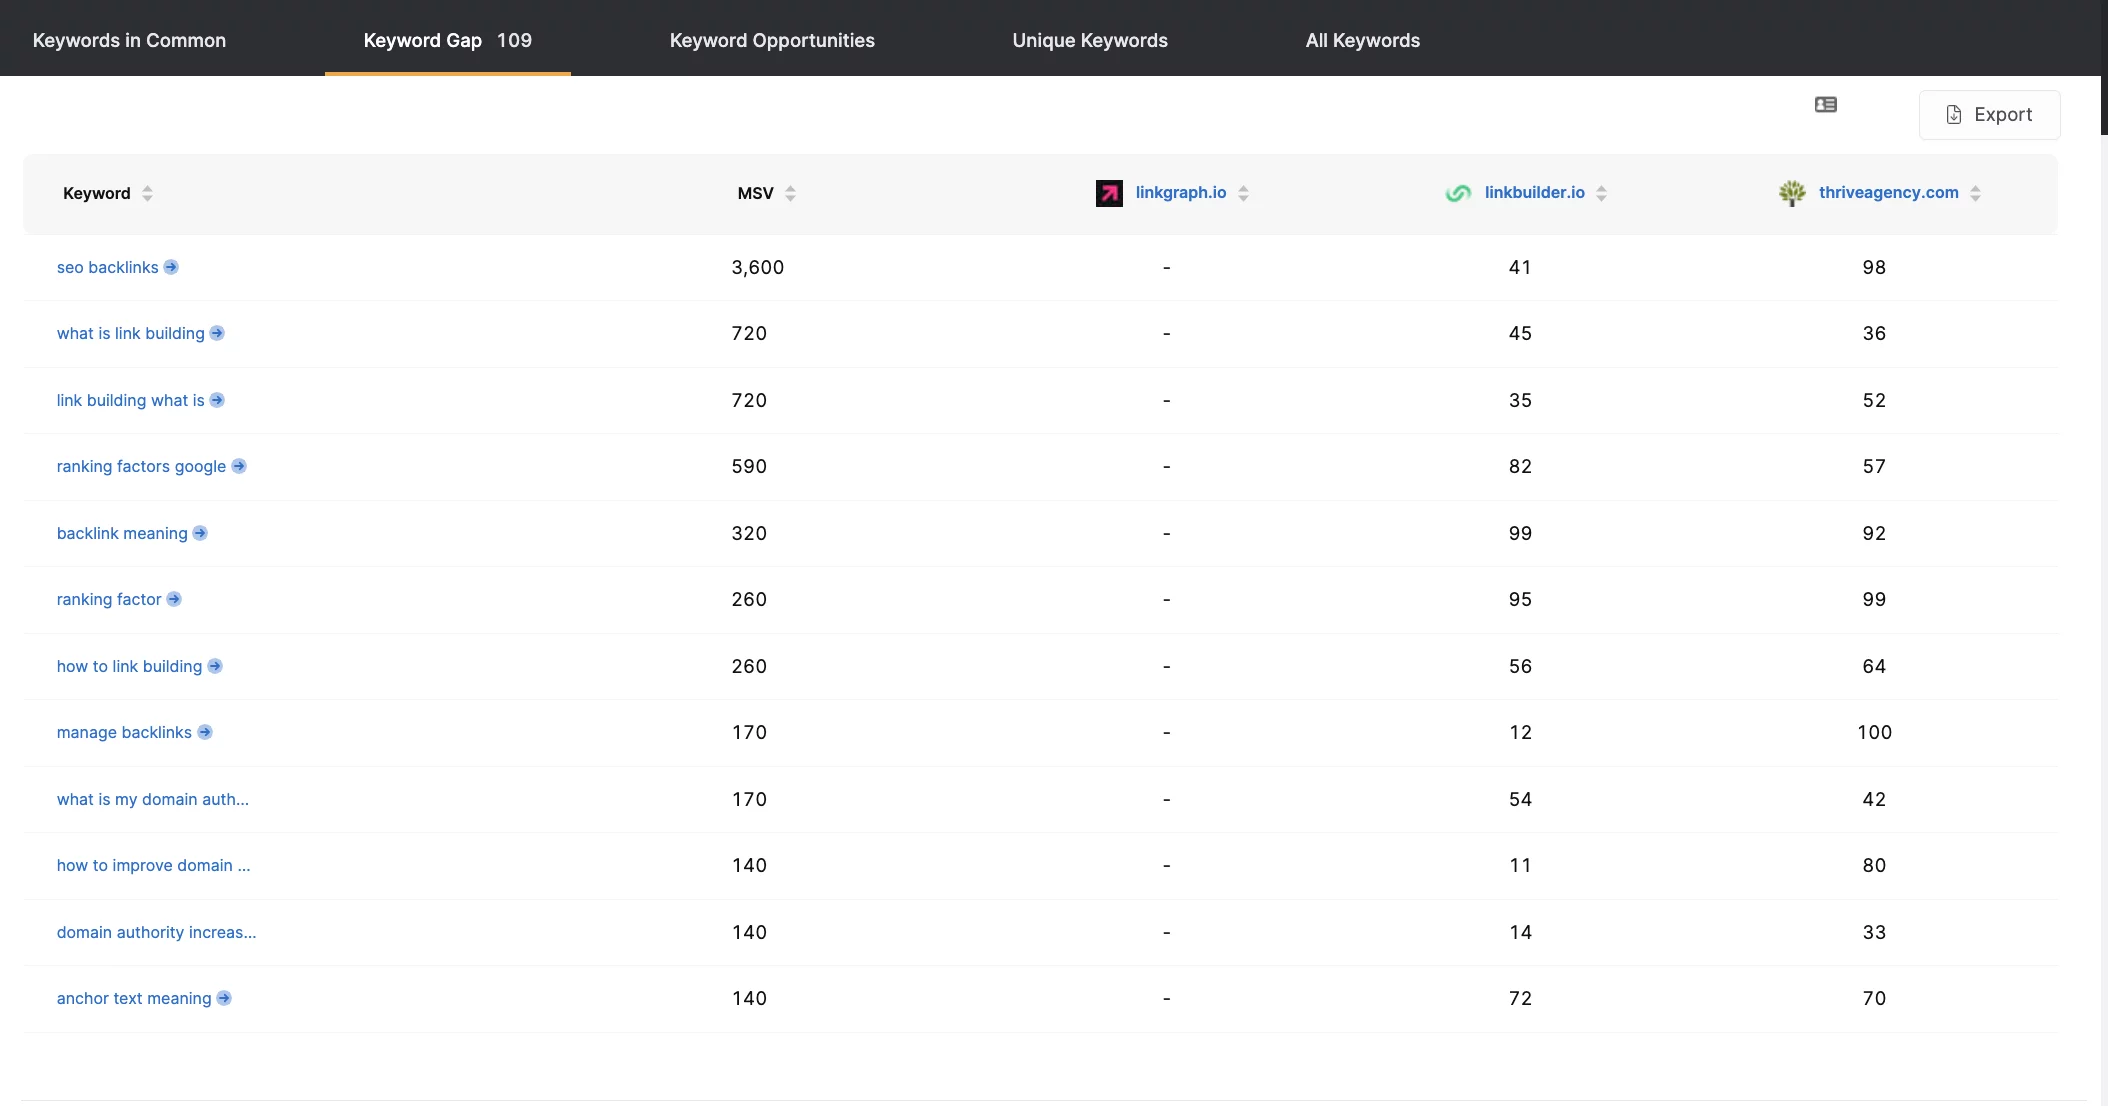
Task: Click the linkgraph.io favicon icon
Action: [1110, 191]
